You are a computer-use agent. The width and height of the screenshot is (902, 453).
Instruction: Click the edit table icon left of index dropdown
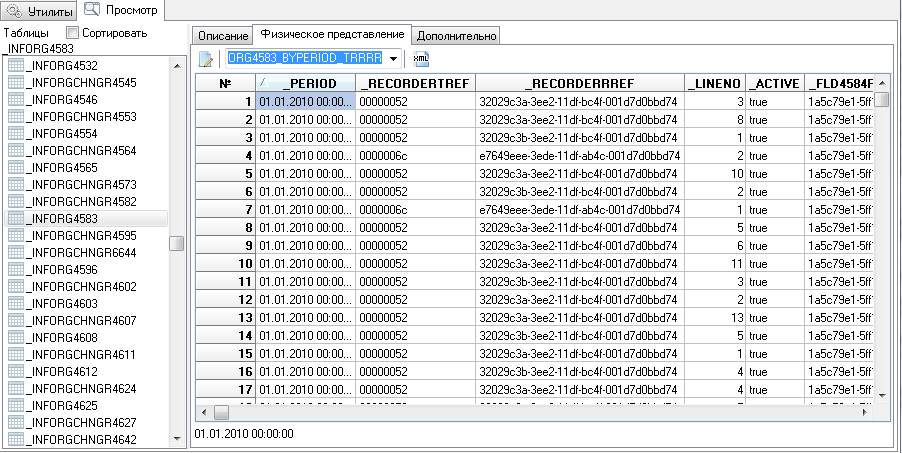pyautogui.click(x=206, y=59)
